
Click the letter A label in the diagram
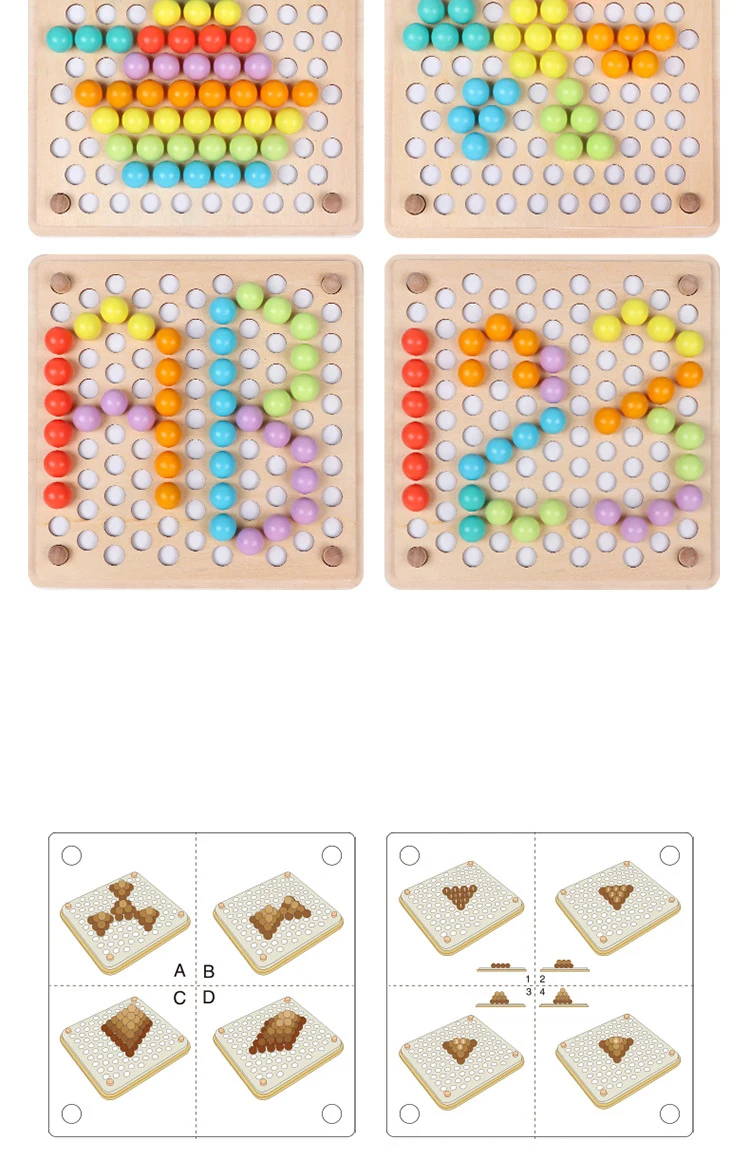(x=180, y=970)
